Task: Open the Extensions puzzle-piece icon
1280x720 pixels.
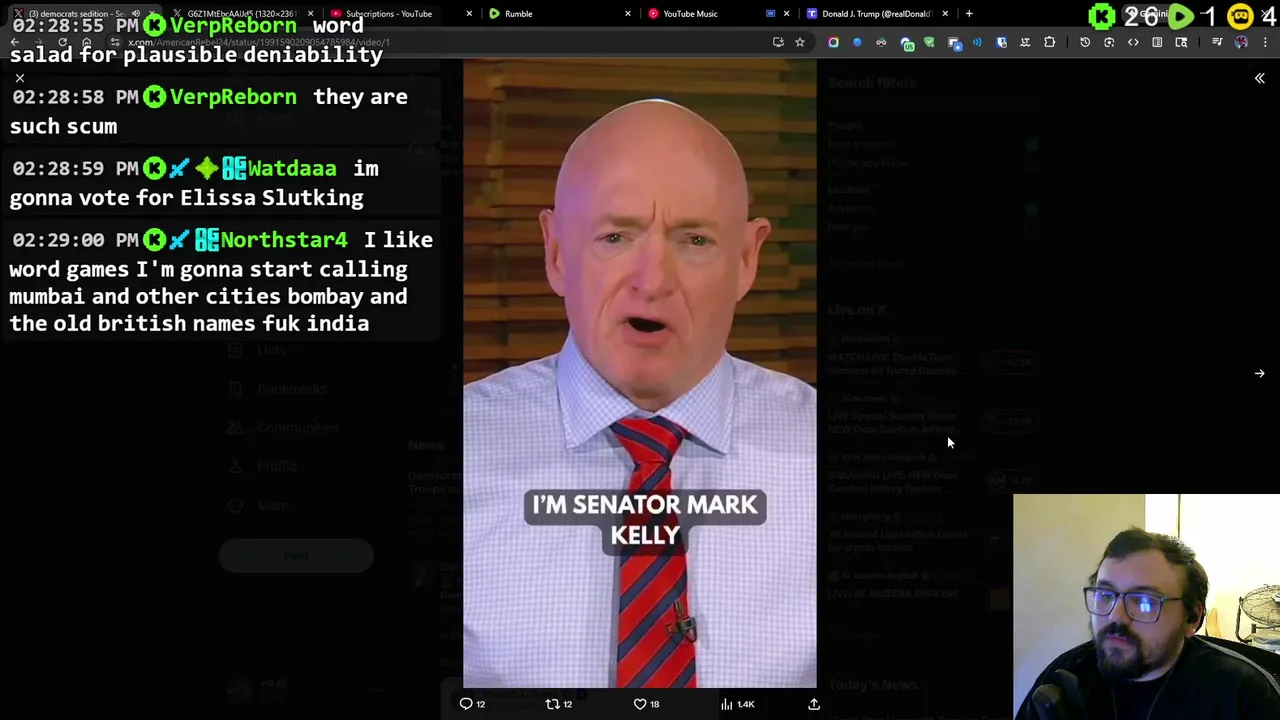Action: 1049,42
